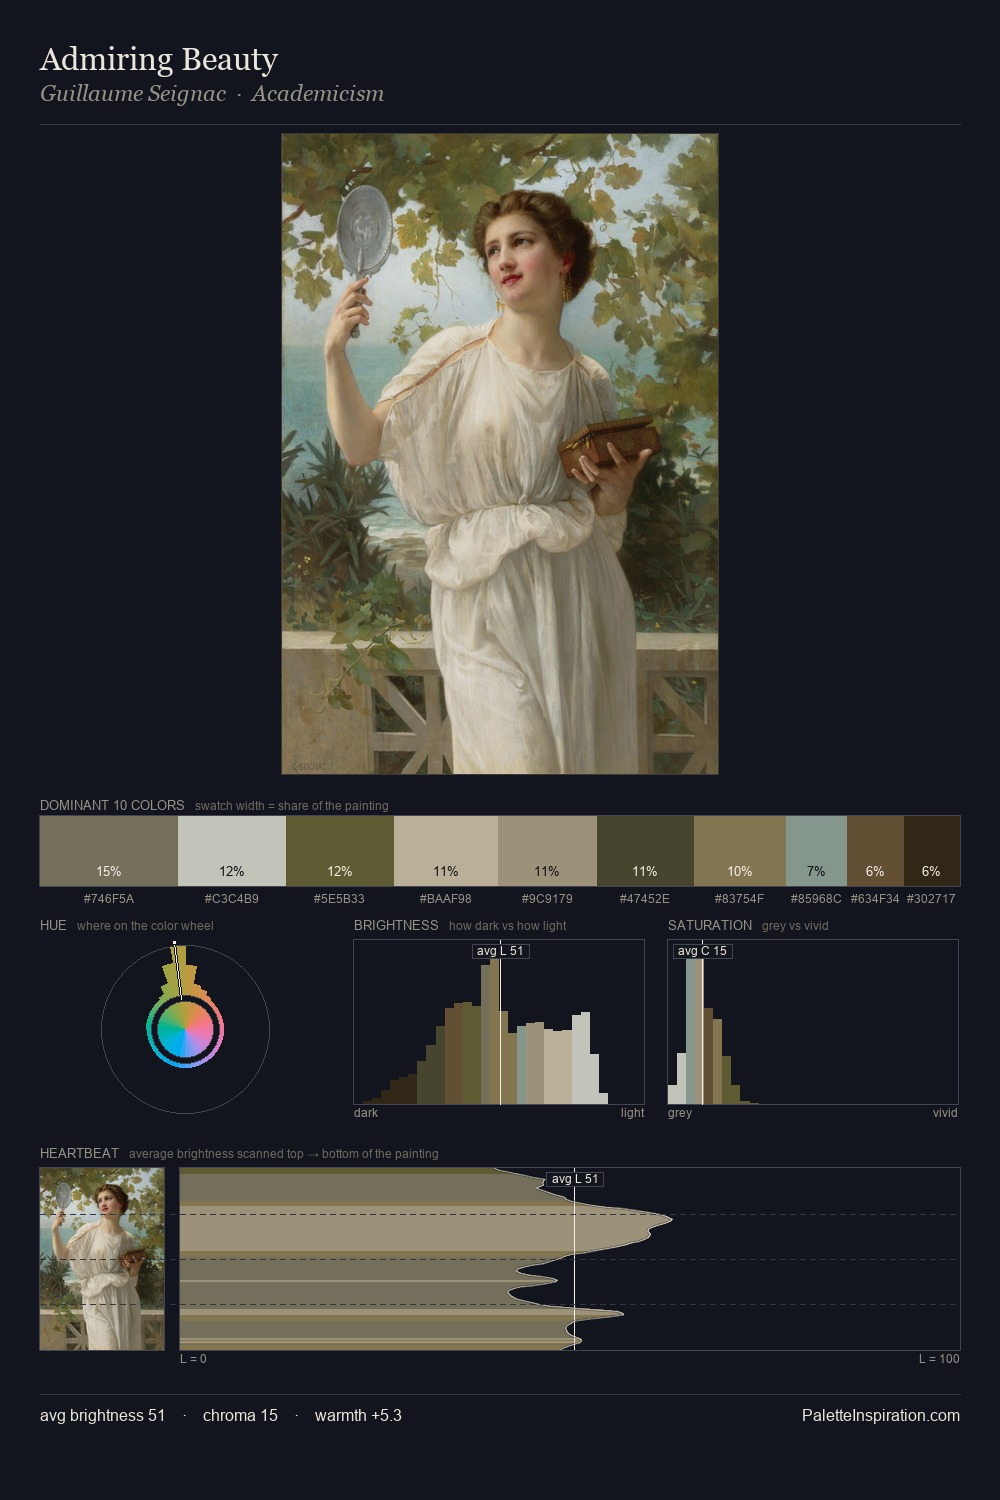1000x1500 pixels.
Task: Click the 'DOMINANT 10 COLORS' heading
Action: click(x=112, y=805)
